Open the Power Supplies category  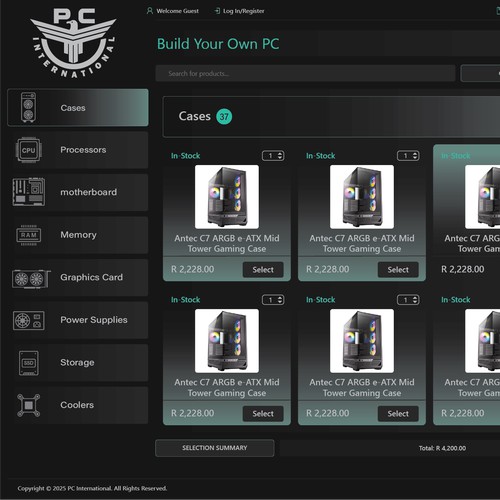tap(80, 320)
